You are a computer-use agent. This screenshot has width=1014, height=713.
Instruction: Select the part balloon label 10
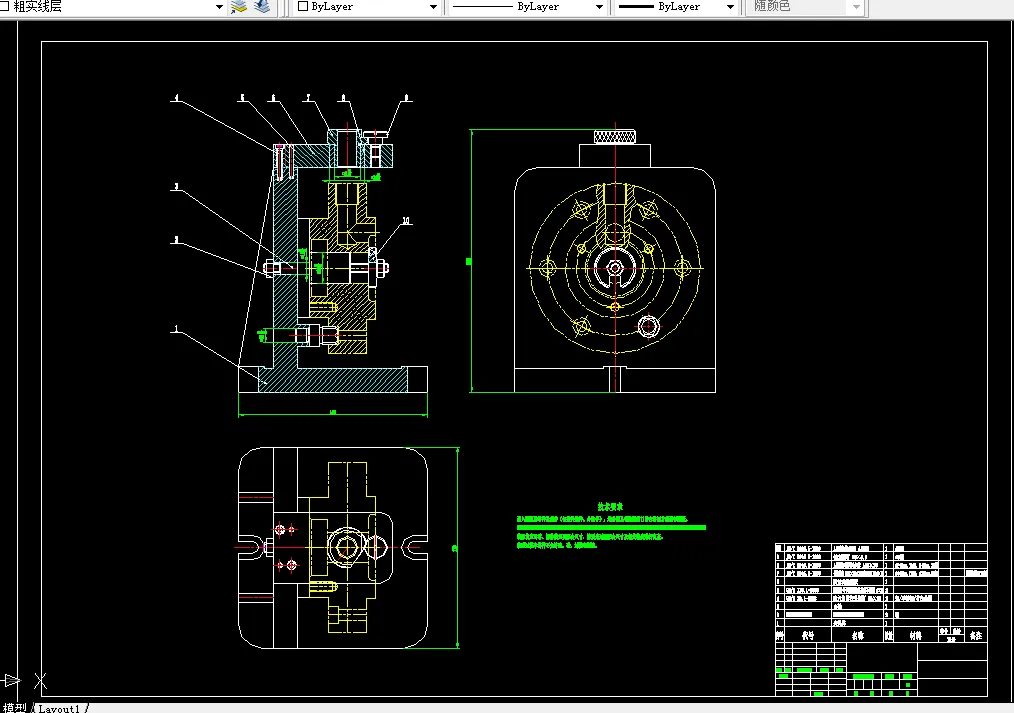(406, 221)
